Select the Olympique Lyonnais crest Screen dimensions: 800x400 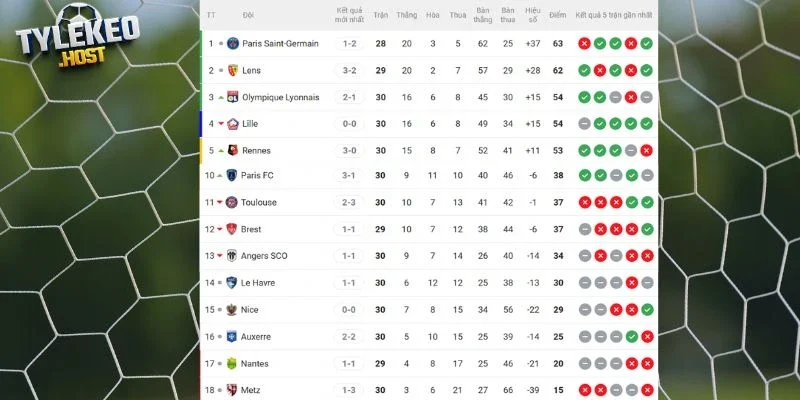233,97
